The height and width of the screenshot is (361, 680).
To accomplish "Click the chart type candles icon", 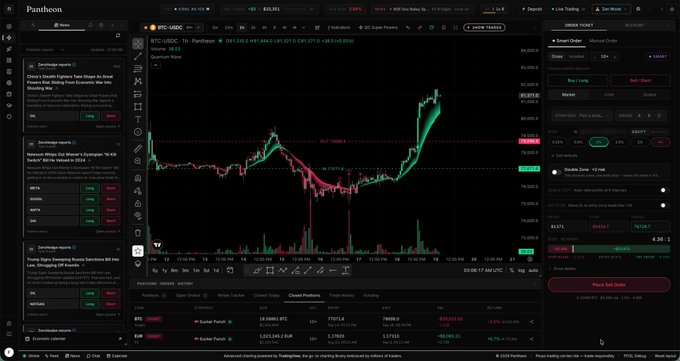I will 317,27.
